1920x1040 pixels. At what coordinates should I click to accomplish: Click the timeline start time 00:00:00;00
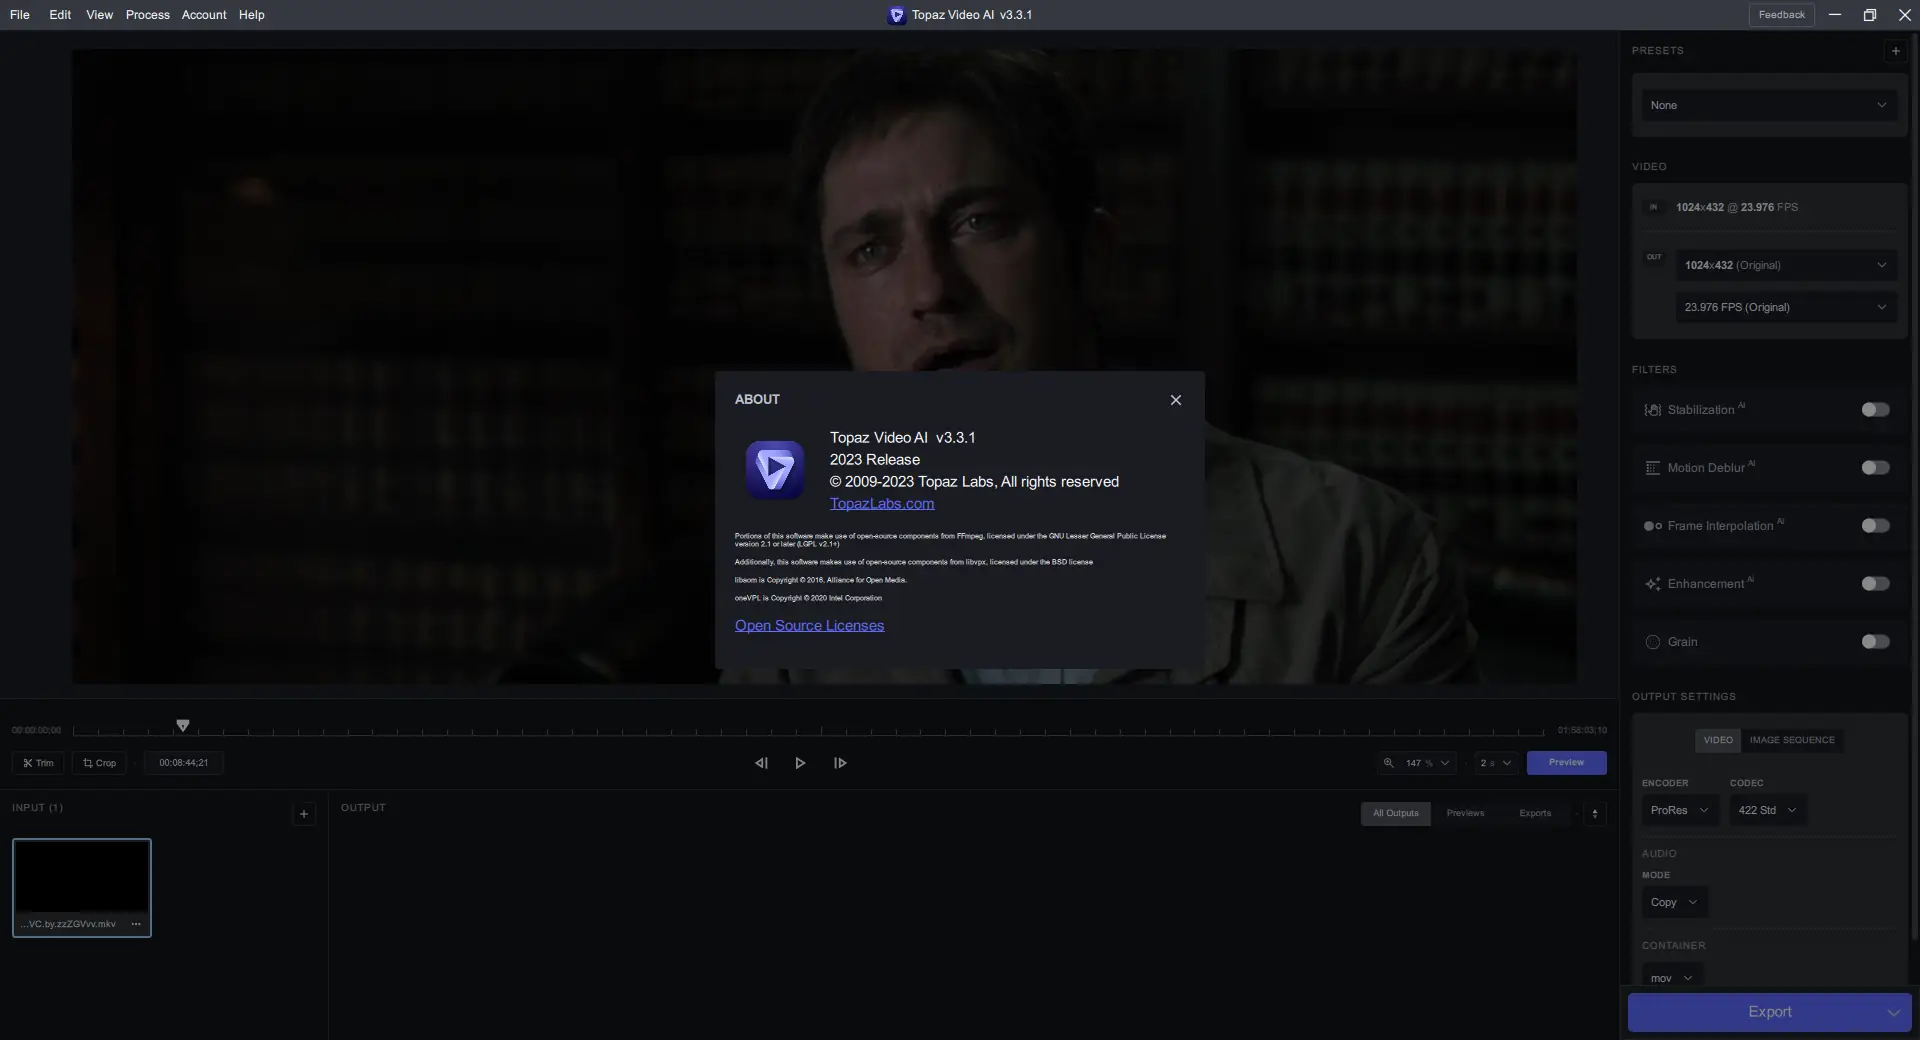coord(36,731)
